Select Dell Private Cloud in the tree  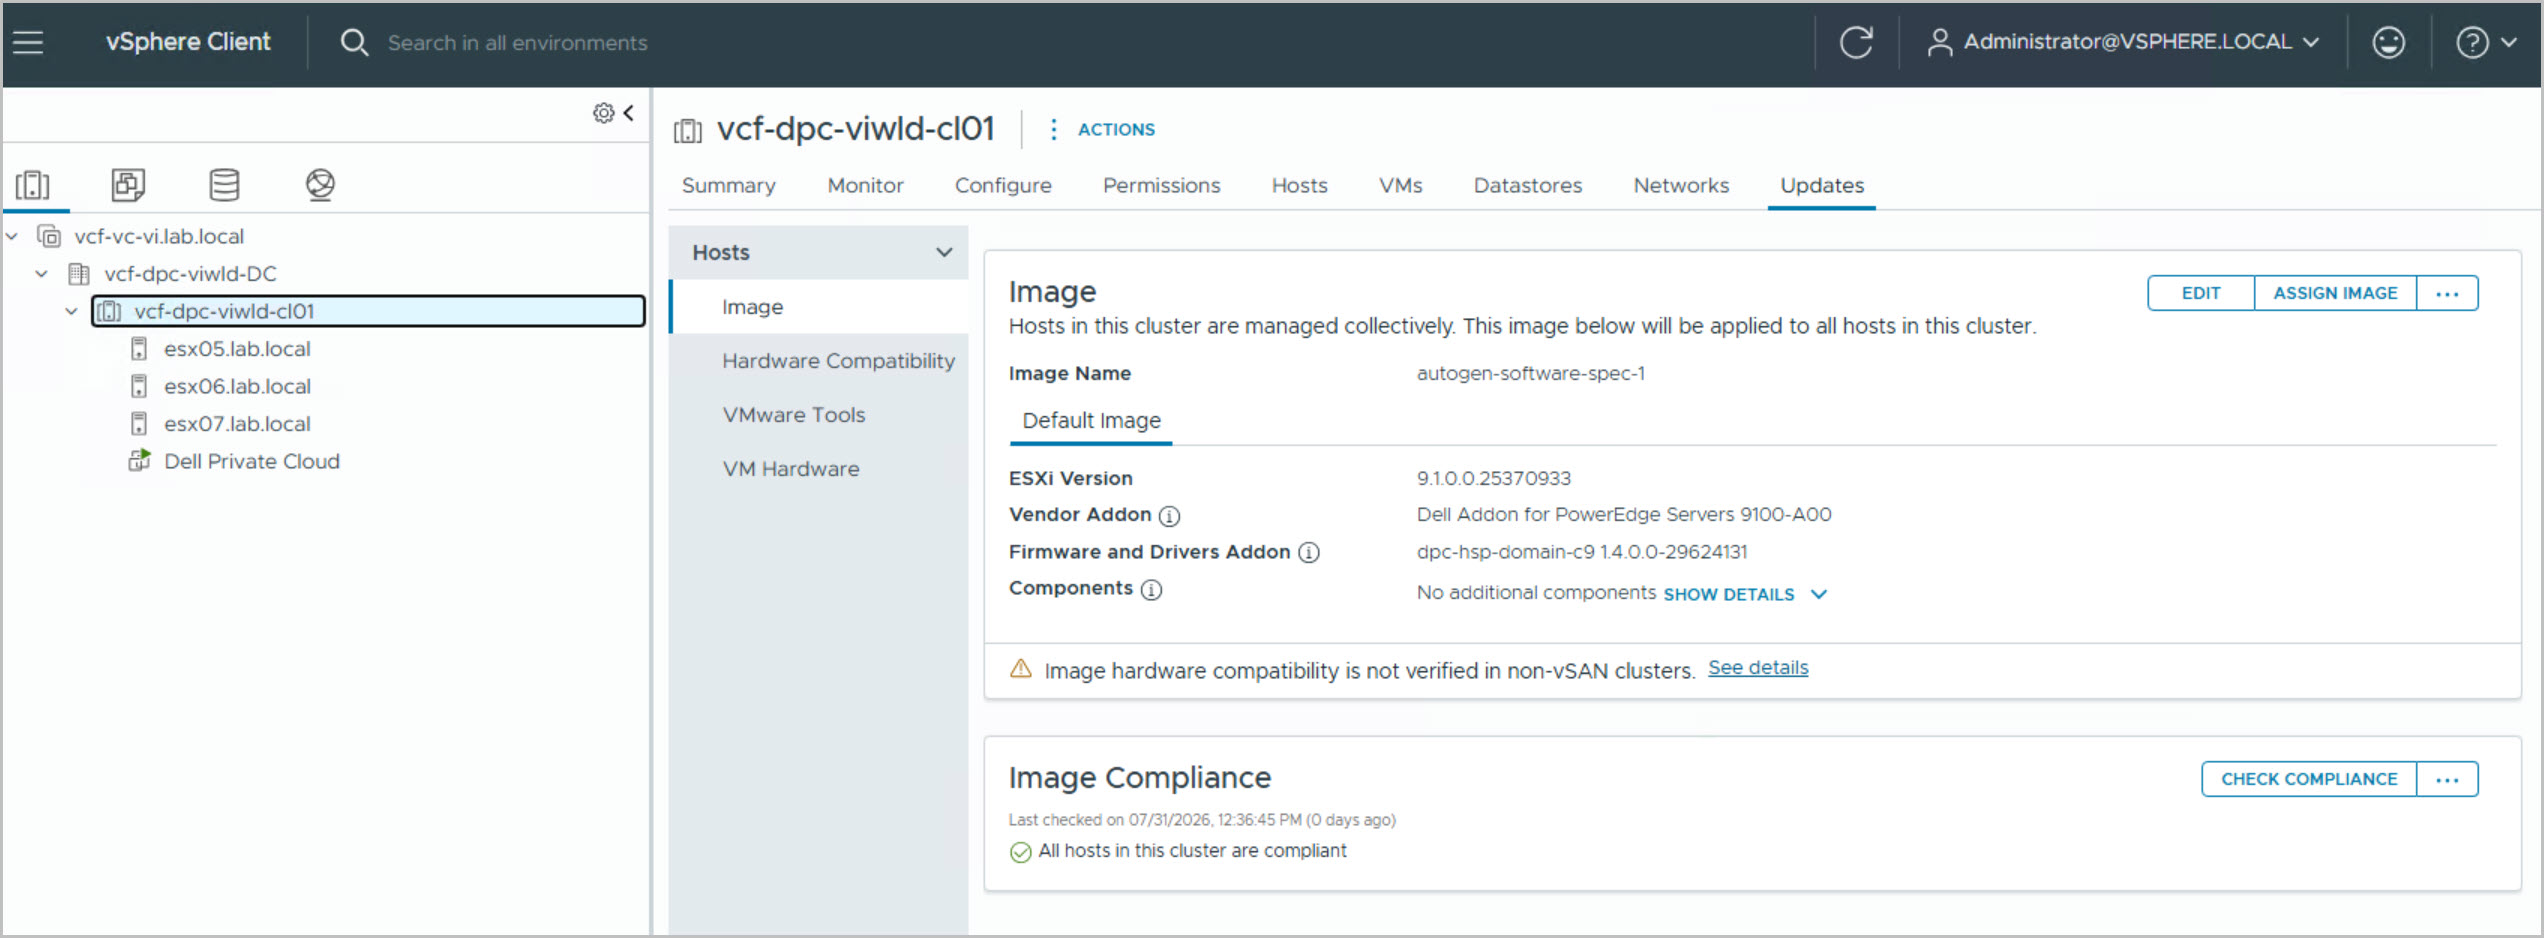tap(252, 461)
